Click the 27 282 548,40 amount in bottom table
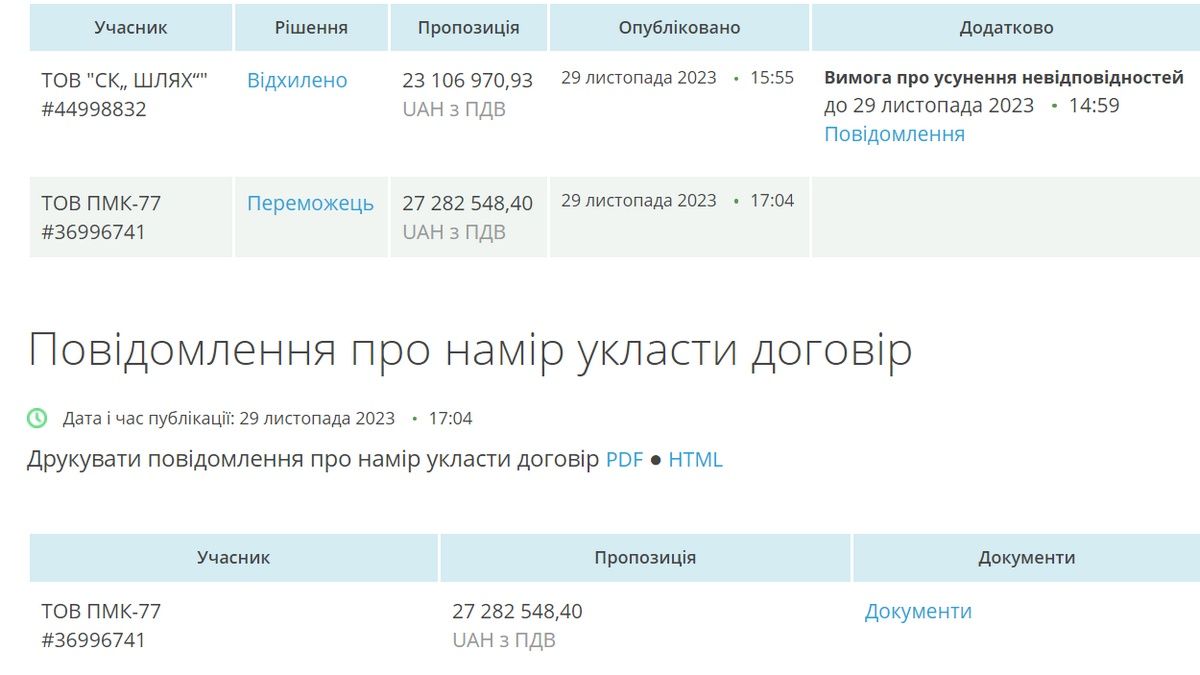This screenshot has width=1200, height=675. click(x=517, y=611)
